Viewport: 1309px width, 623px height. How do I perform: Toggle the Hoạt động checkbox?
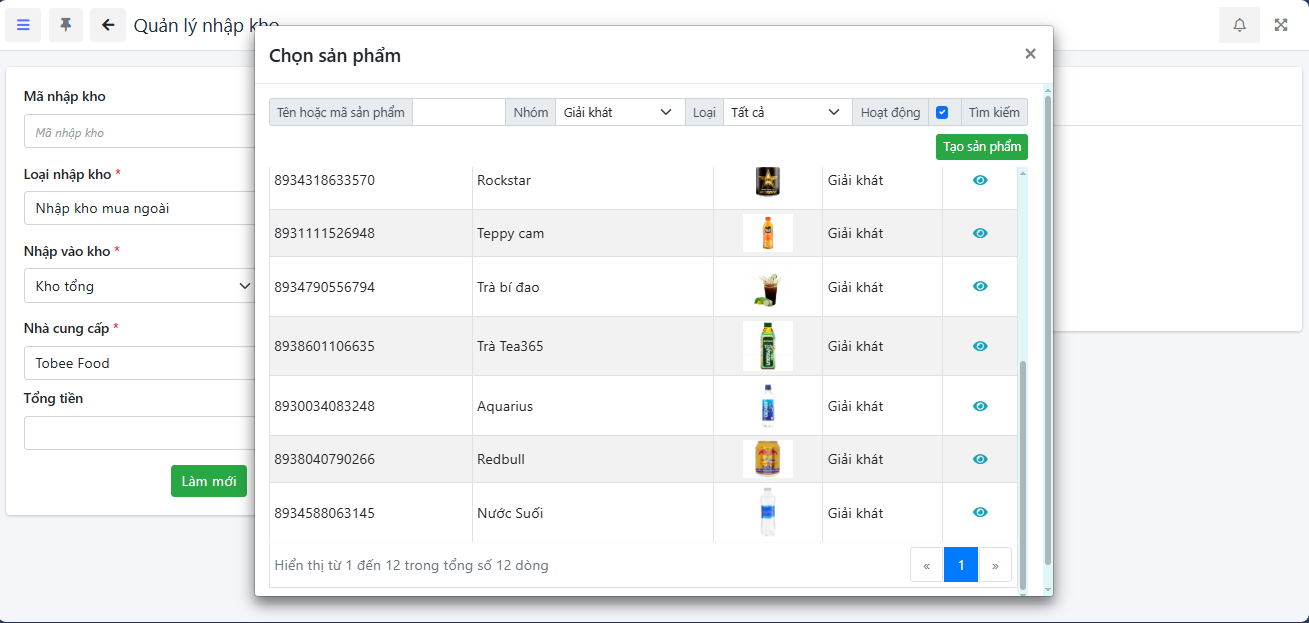coord(942,112)
